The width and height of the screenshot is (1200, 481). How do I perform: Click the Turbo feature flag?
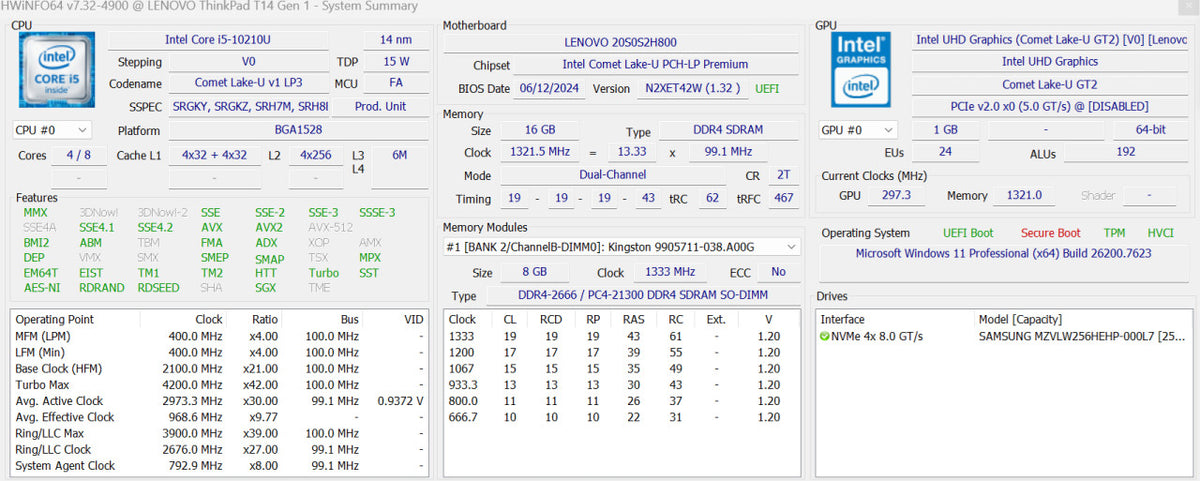tap(323, 273)
